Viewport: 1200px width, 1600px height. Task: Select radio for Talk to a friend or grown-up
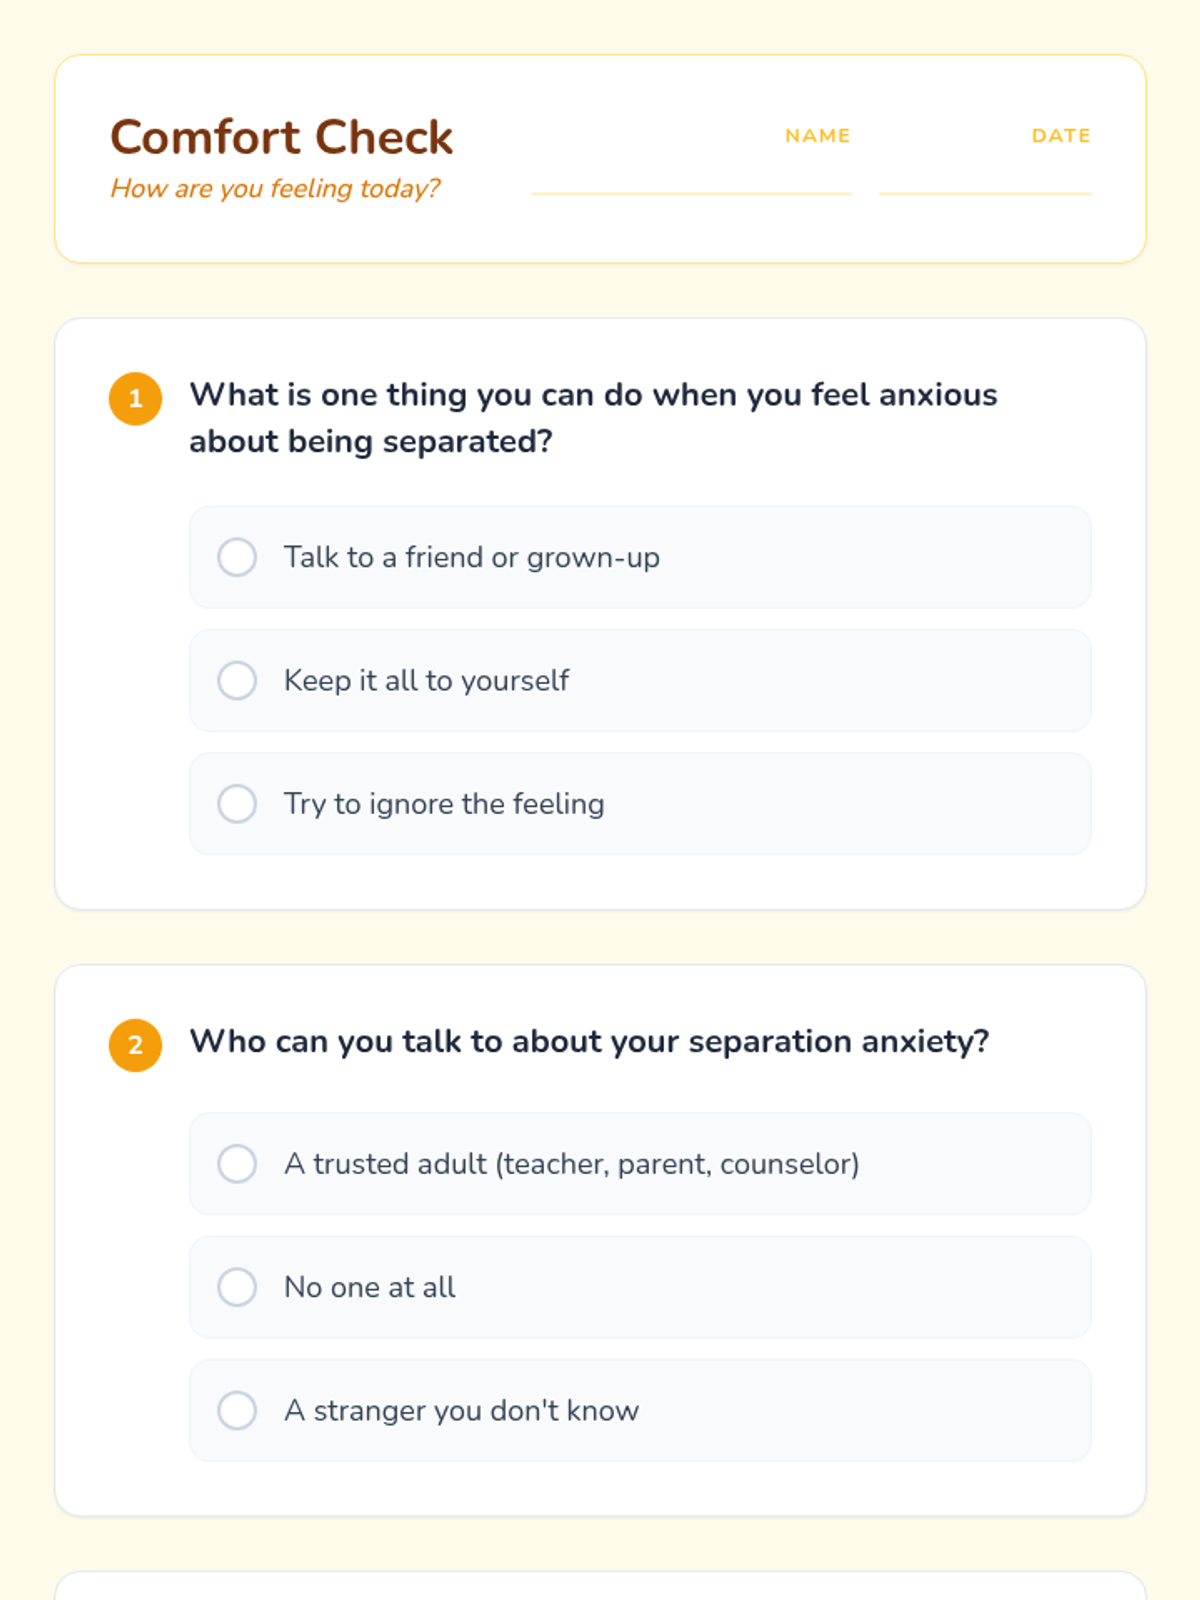click(237, 557)
